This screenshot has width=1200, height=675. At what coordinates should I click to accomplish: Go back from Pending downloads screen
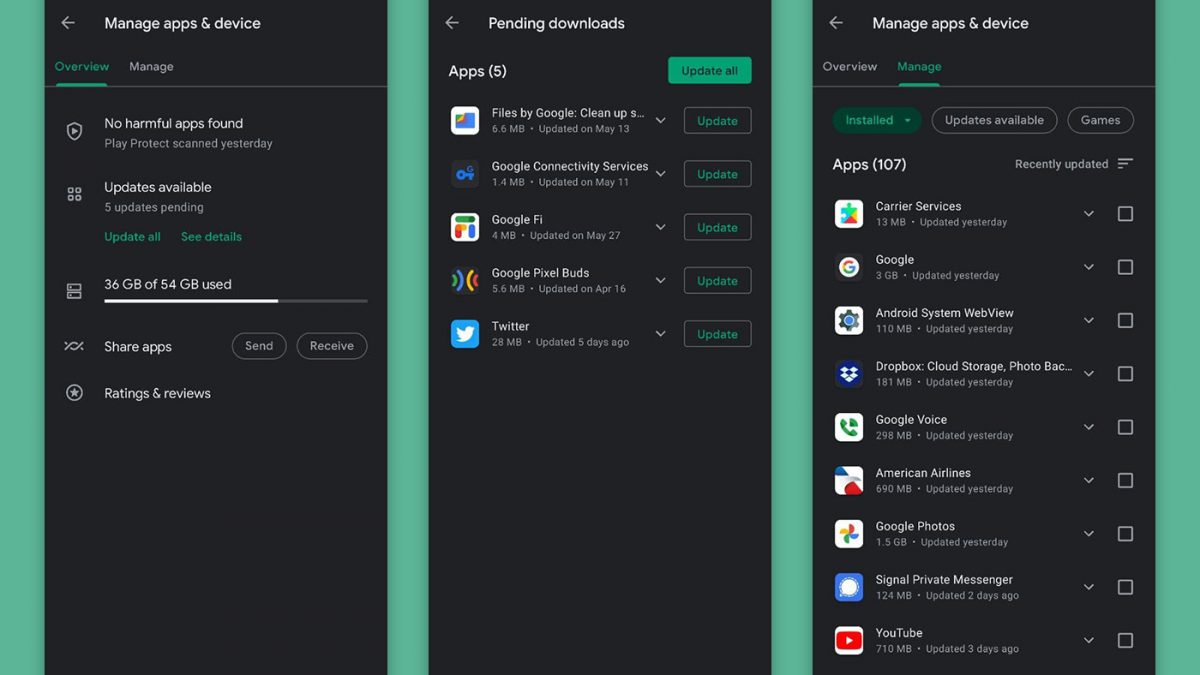coord(452,23)
